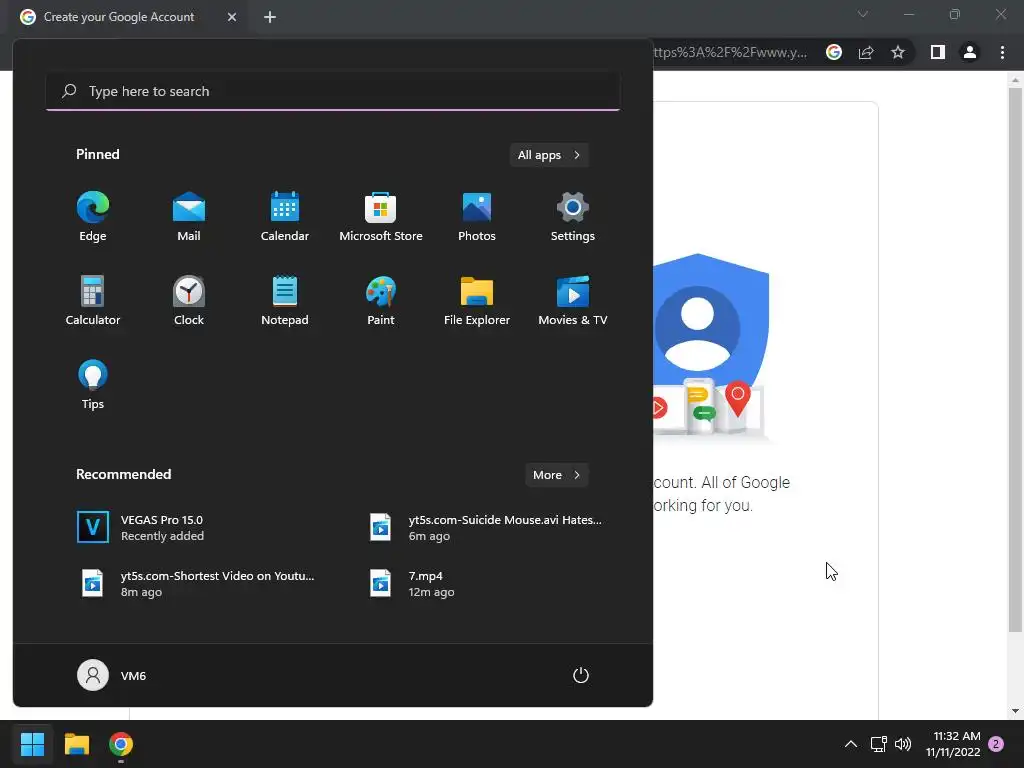Open network status in system tray
The height and width of the screenshot is (768, 1024).
pyautogui.click(x=878, y=744)
